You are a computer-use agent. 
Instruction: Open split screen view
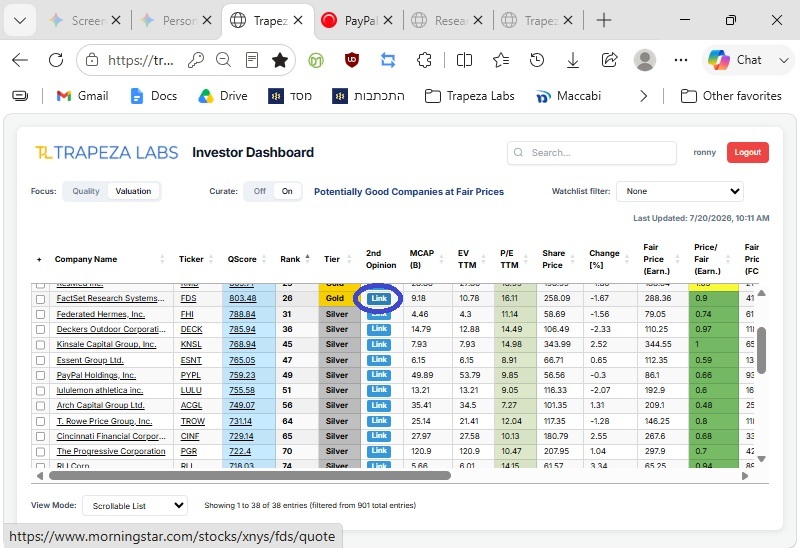tap(464, 60)
